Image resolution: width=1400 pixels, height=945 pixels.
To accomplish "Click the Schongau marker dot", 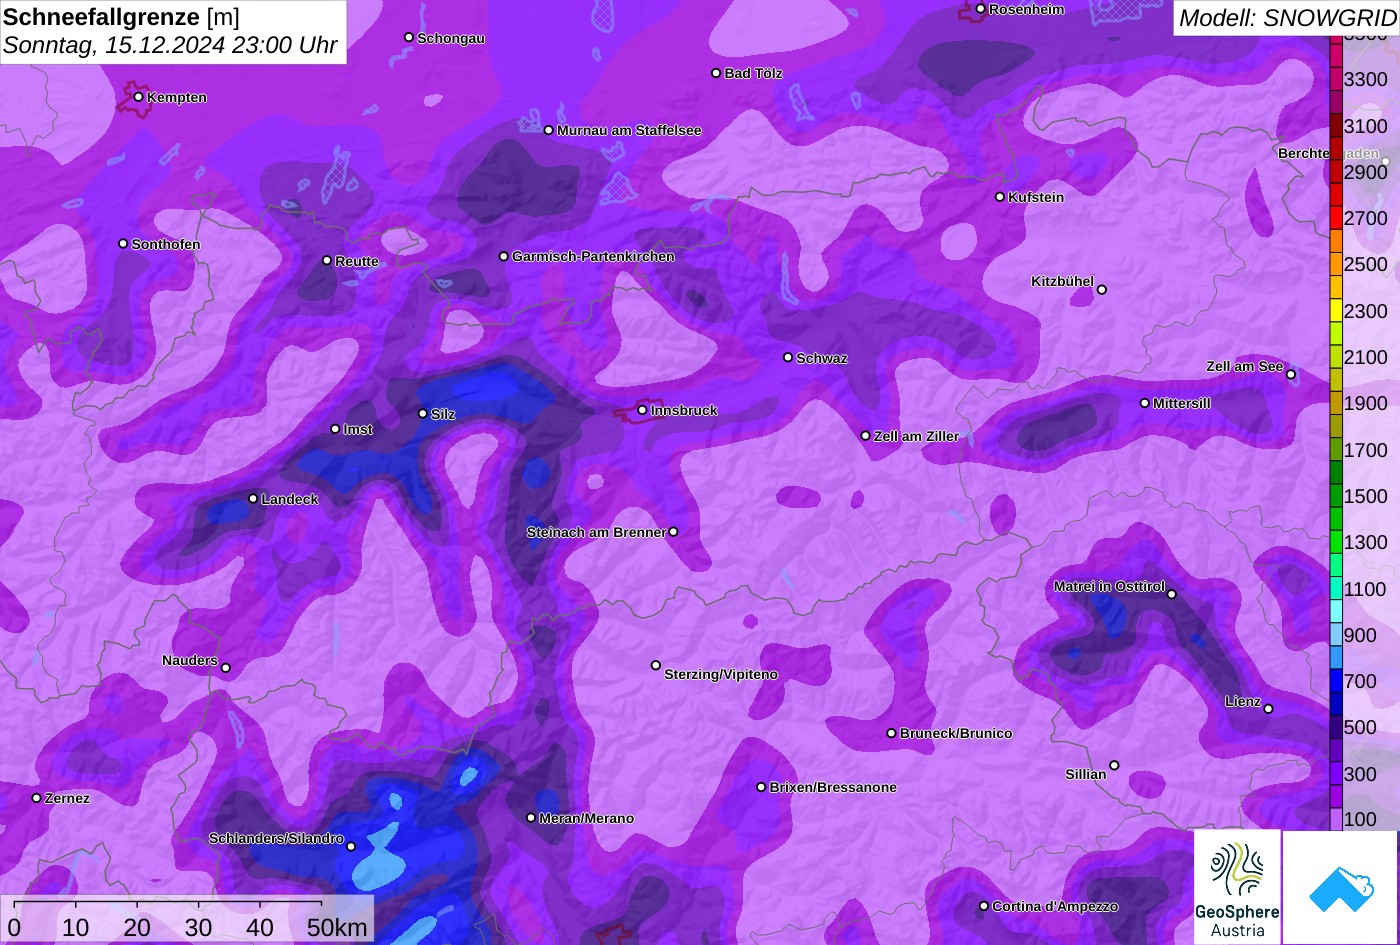I will coord(409,37).
